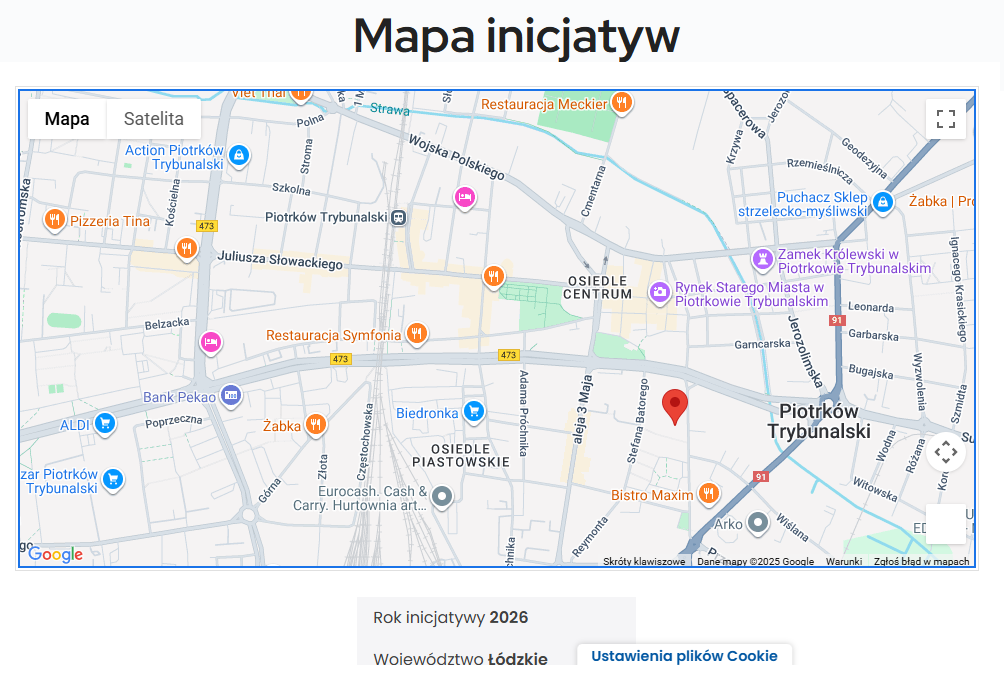The width and height of the screenshot is (1004, 688).
Task: Open Skróty klawiszowe keyboard shortcuts
Action: coord(644,562)
